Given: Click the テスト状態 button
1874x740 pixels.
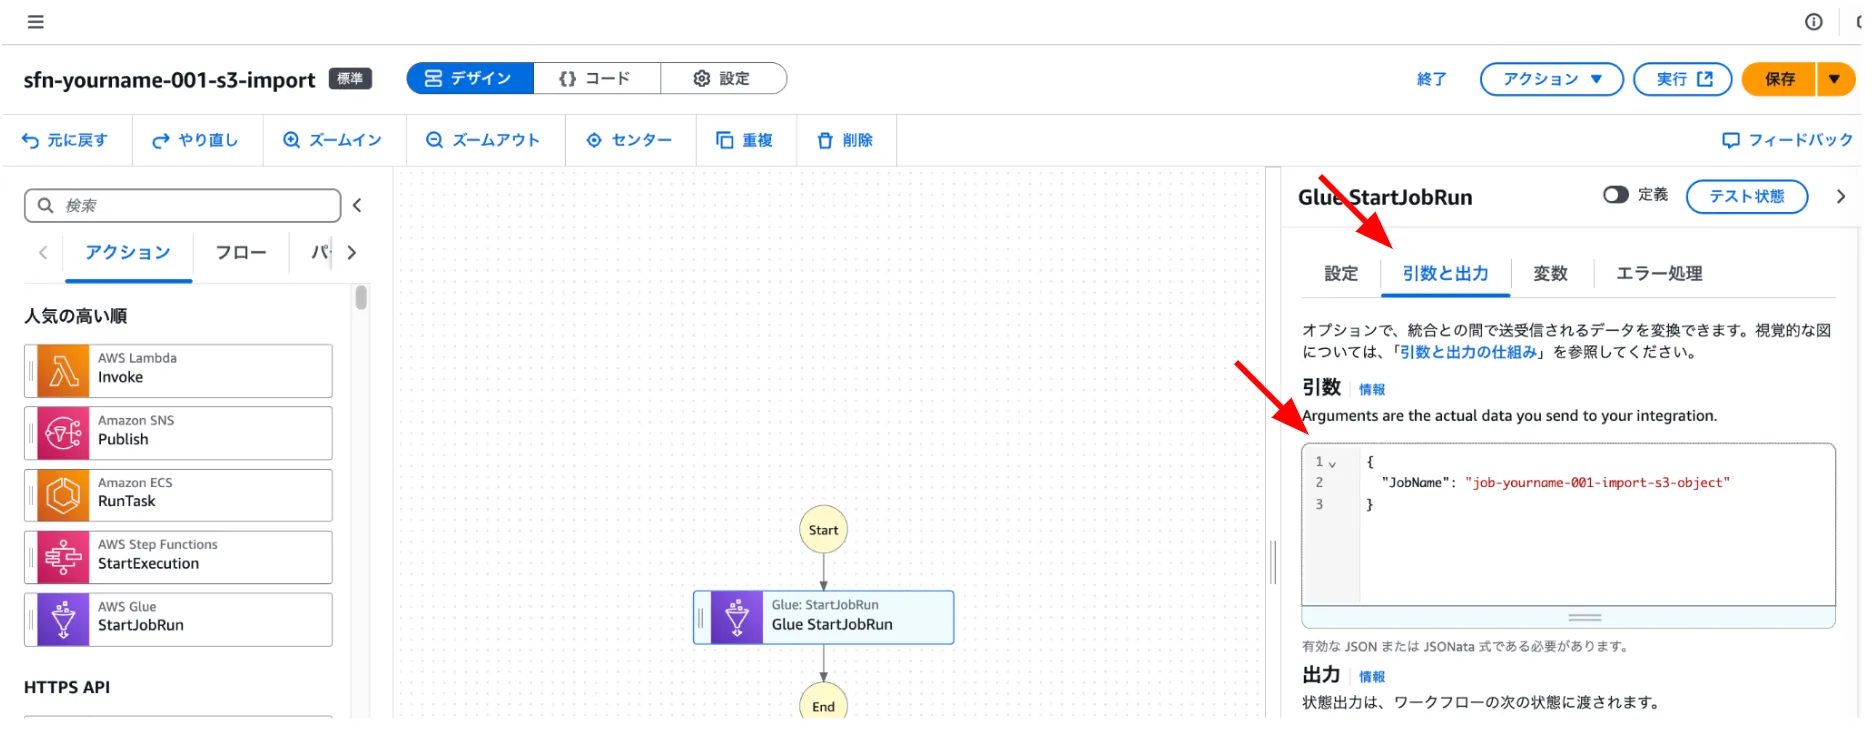Looking at the screenshot, I should pos(1746,196).
